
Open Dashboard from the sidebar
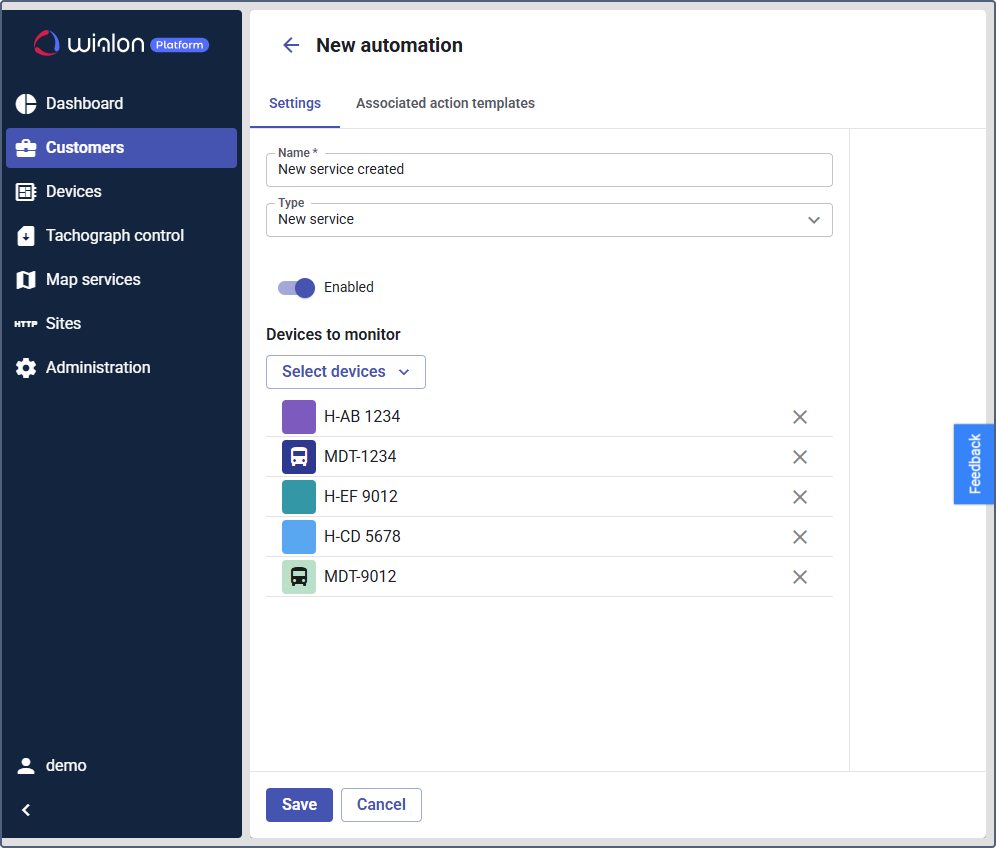[x=84, y=104]
